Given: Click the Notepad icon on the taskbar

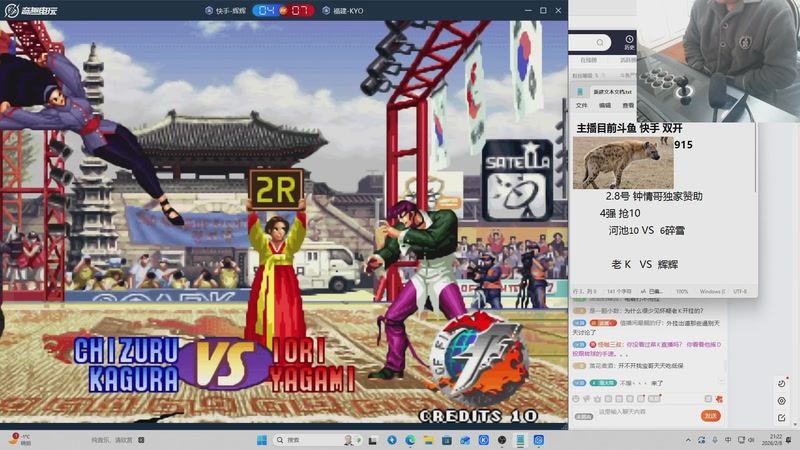Looking at the screenshot, I should 520,440.
